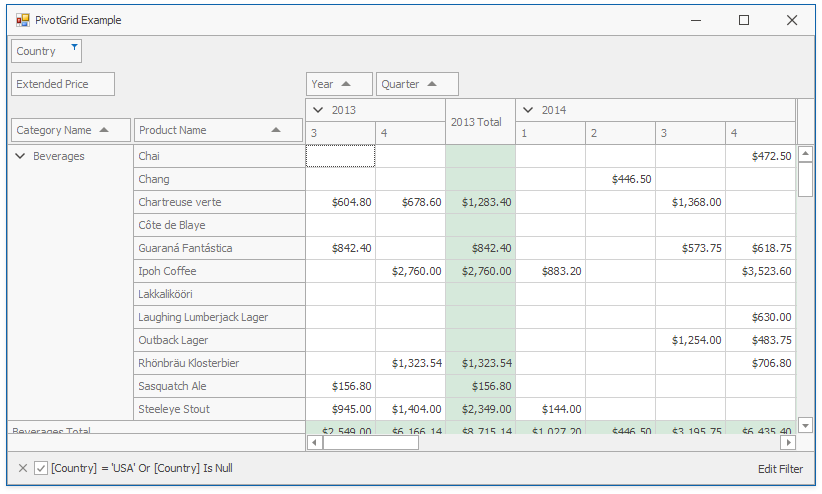Collapse the Beverages category row
Image resolution: width=822 pixels, height=494 pixels.
point(20,156)
